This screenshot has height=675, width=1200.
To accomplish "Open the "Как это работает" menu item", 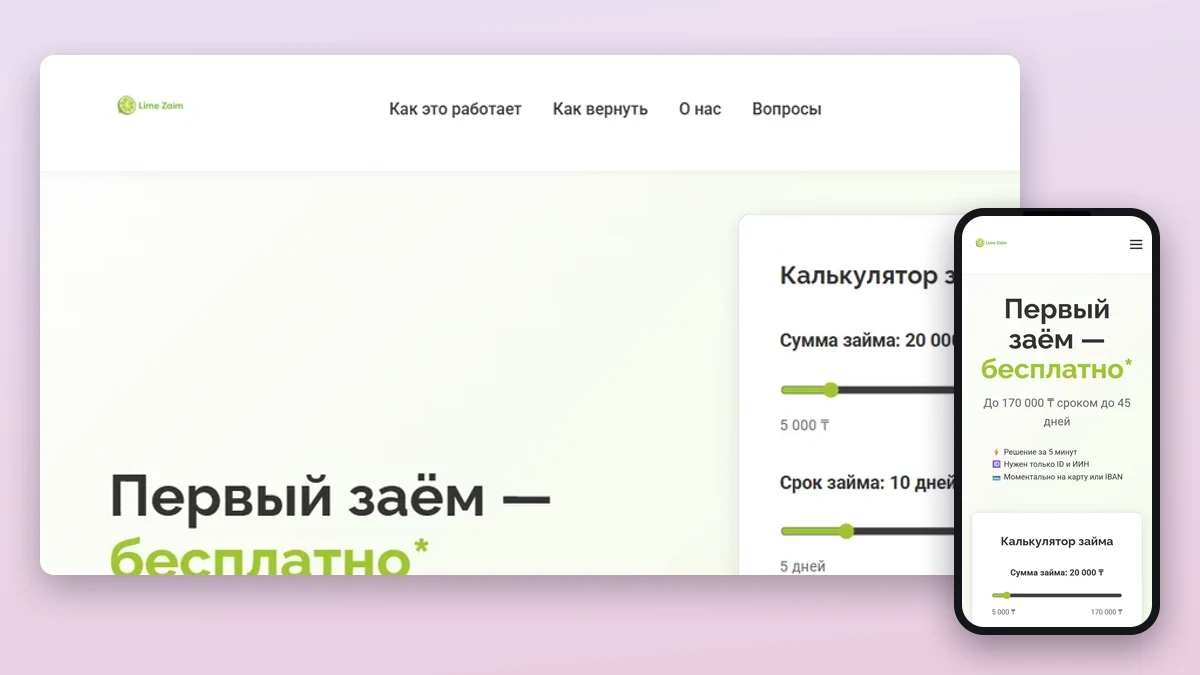I will pos(455,109).
